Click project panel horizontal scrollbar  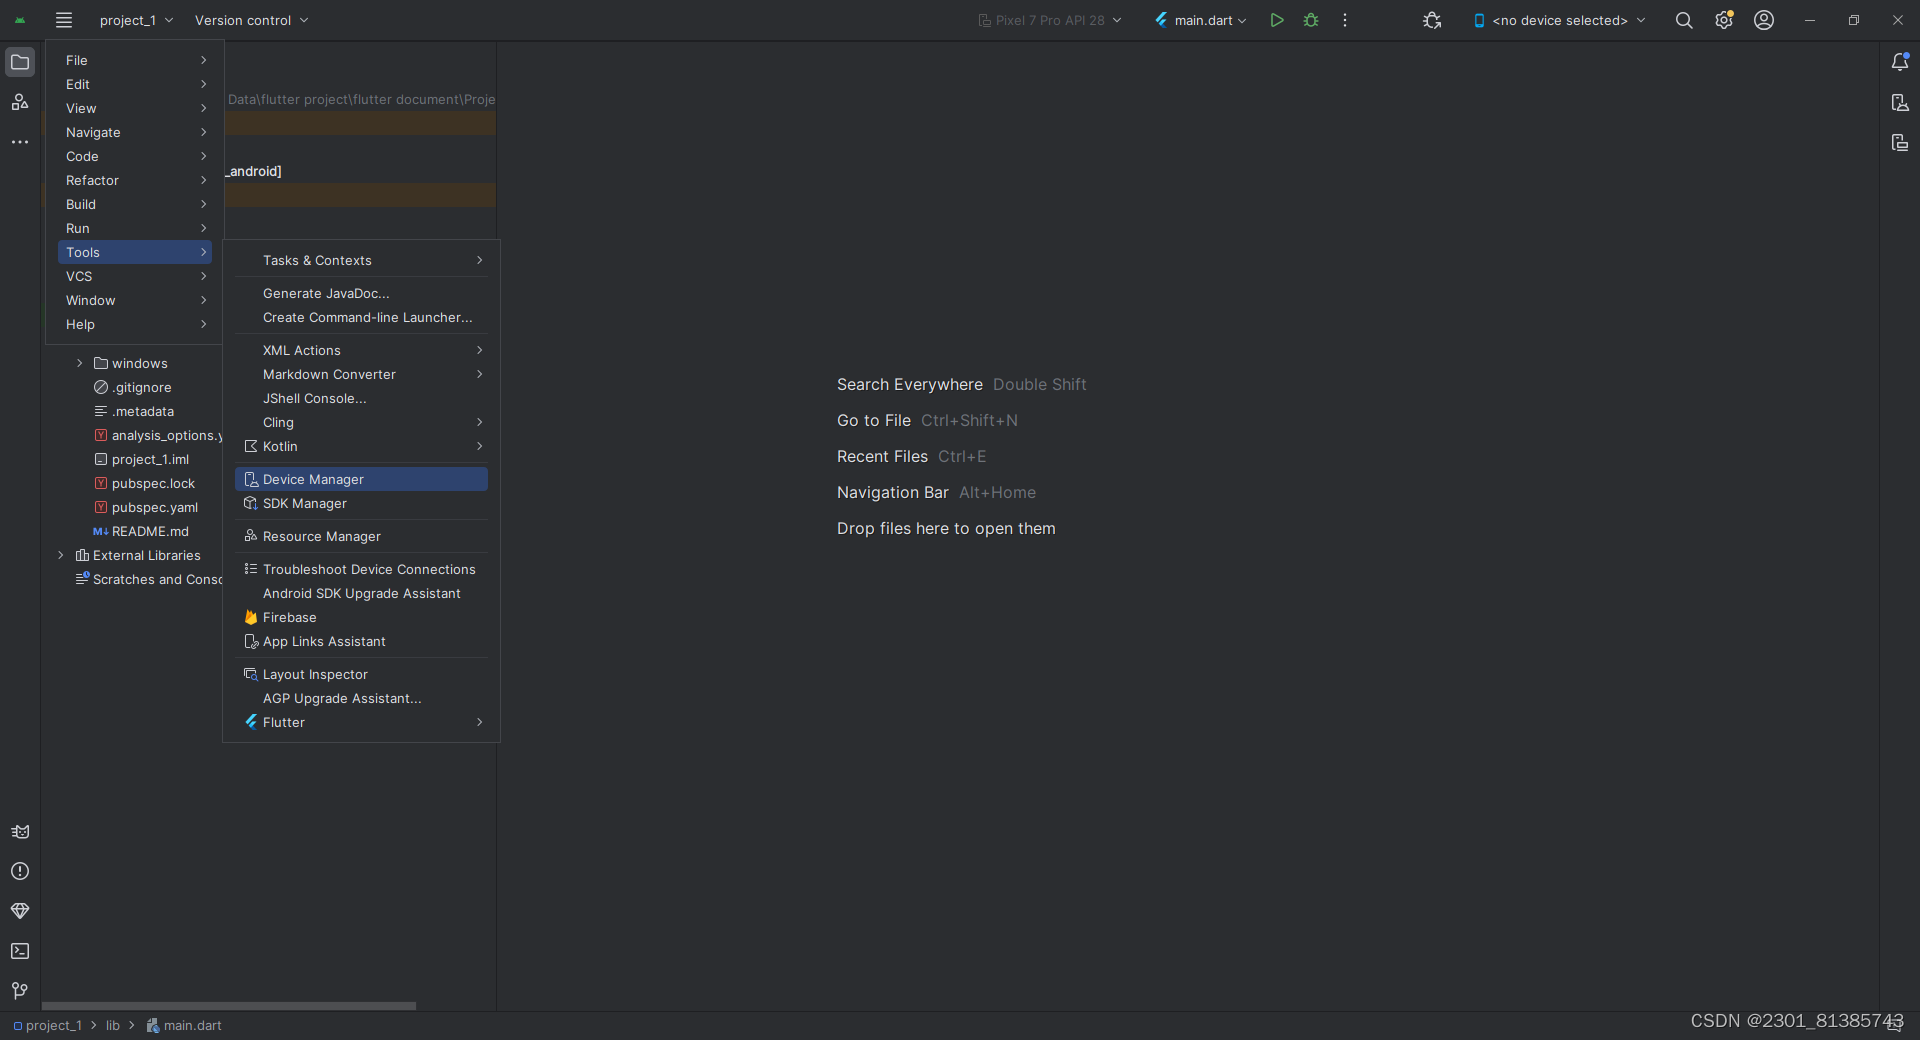pyautogui.click(x=228, y=1005)
